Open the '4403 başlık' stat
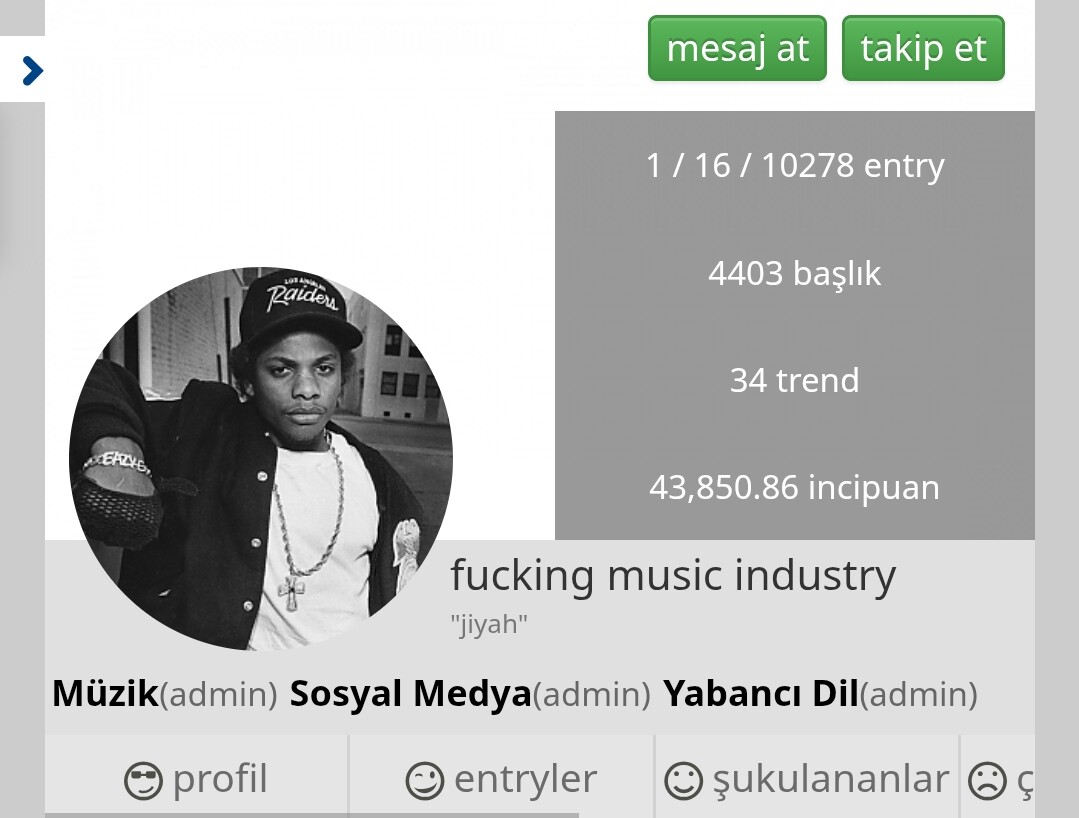Viewport: 1079px width, 818px height. 795,273
